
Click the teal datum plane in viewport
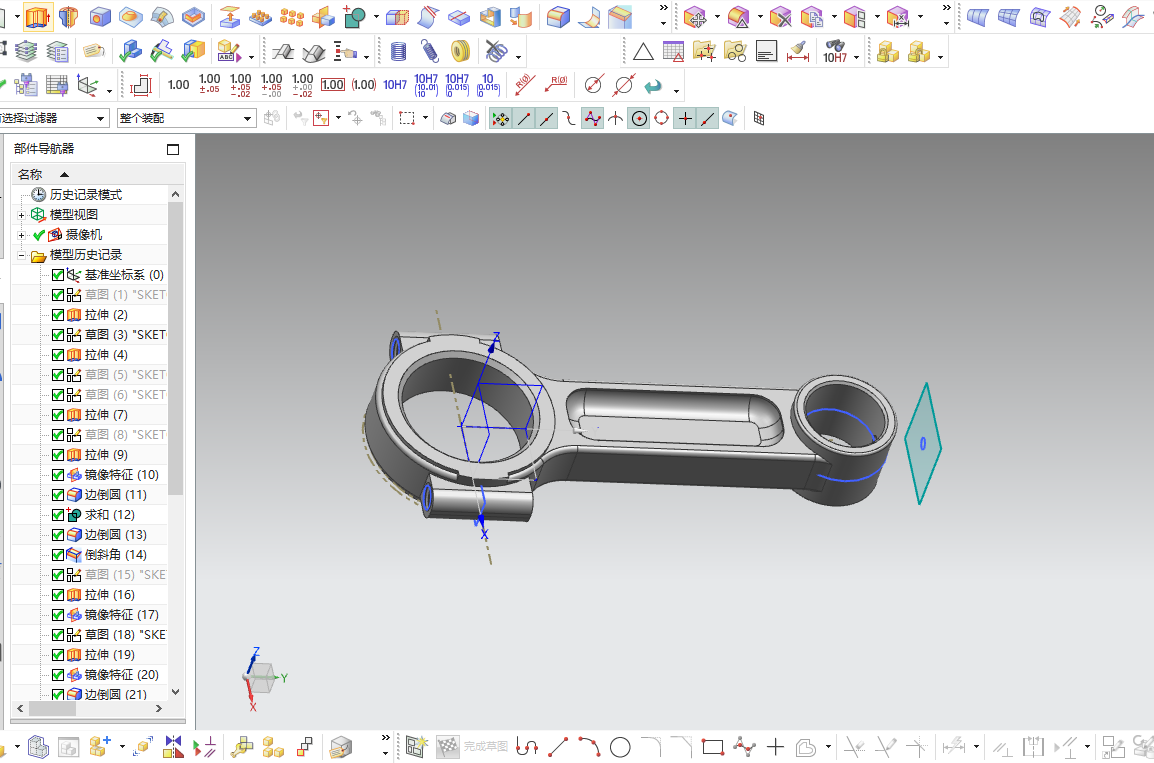[x=922, y=443]
